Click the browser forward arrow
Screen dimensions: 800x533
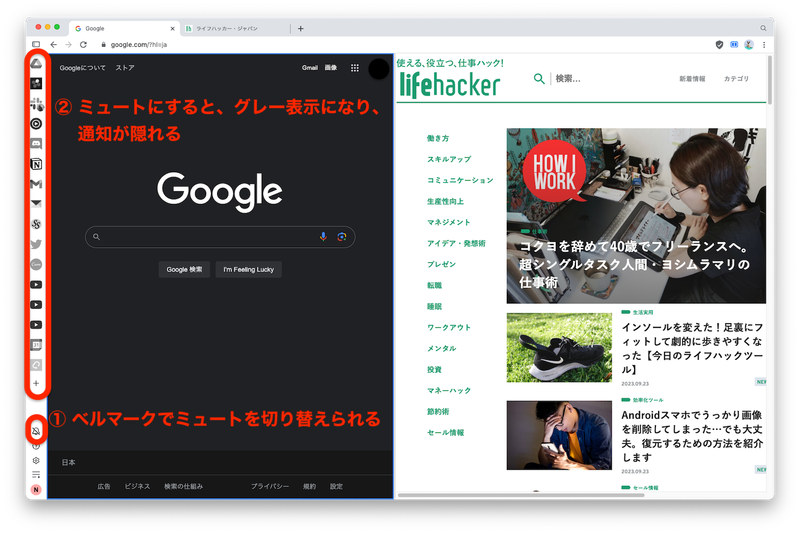[68, 45]
